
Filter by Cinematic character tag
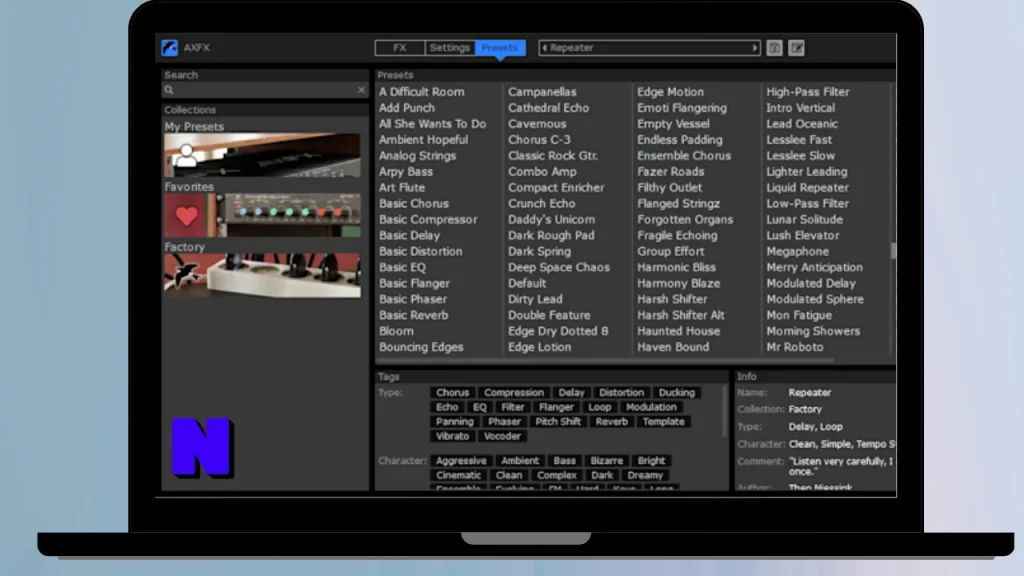point(458,475)
